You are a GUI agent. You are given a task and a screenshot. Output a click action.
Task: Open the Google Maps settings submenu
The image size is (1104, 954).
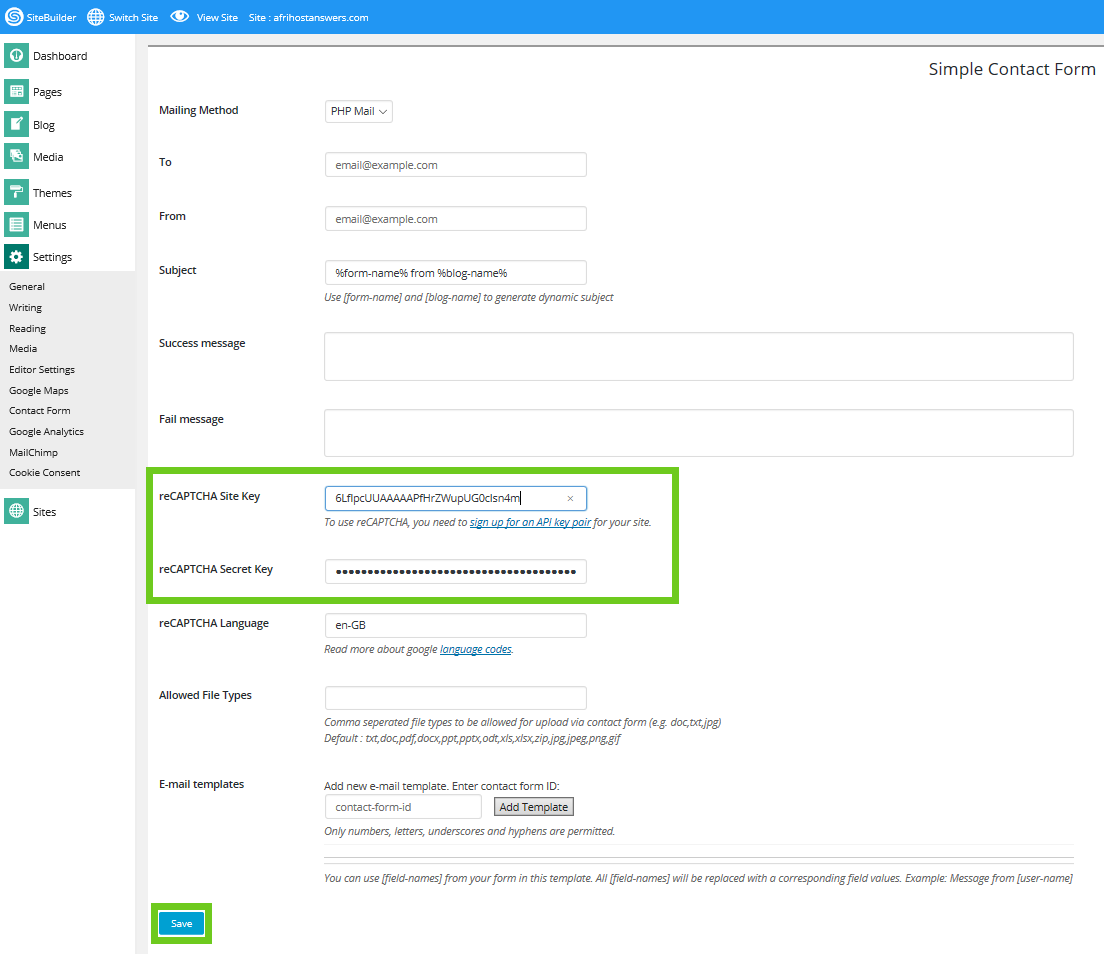(39, 390)
